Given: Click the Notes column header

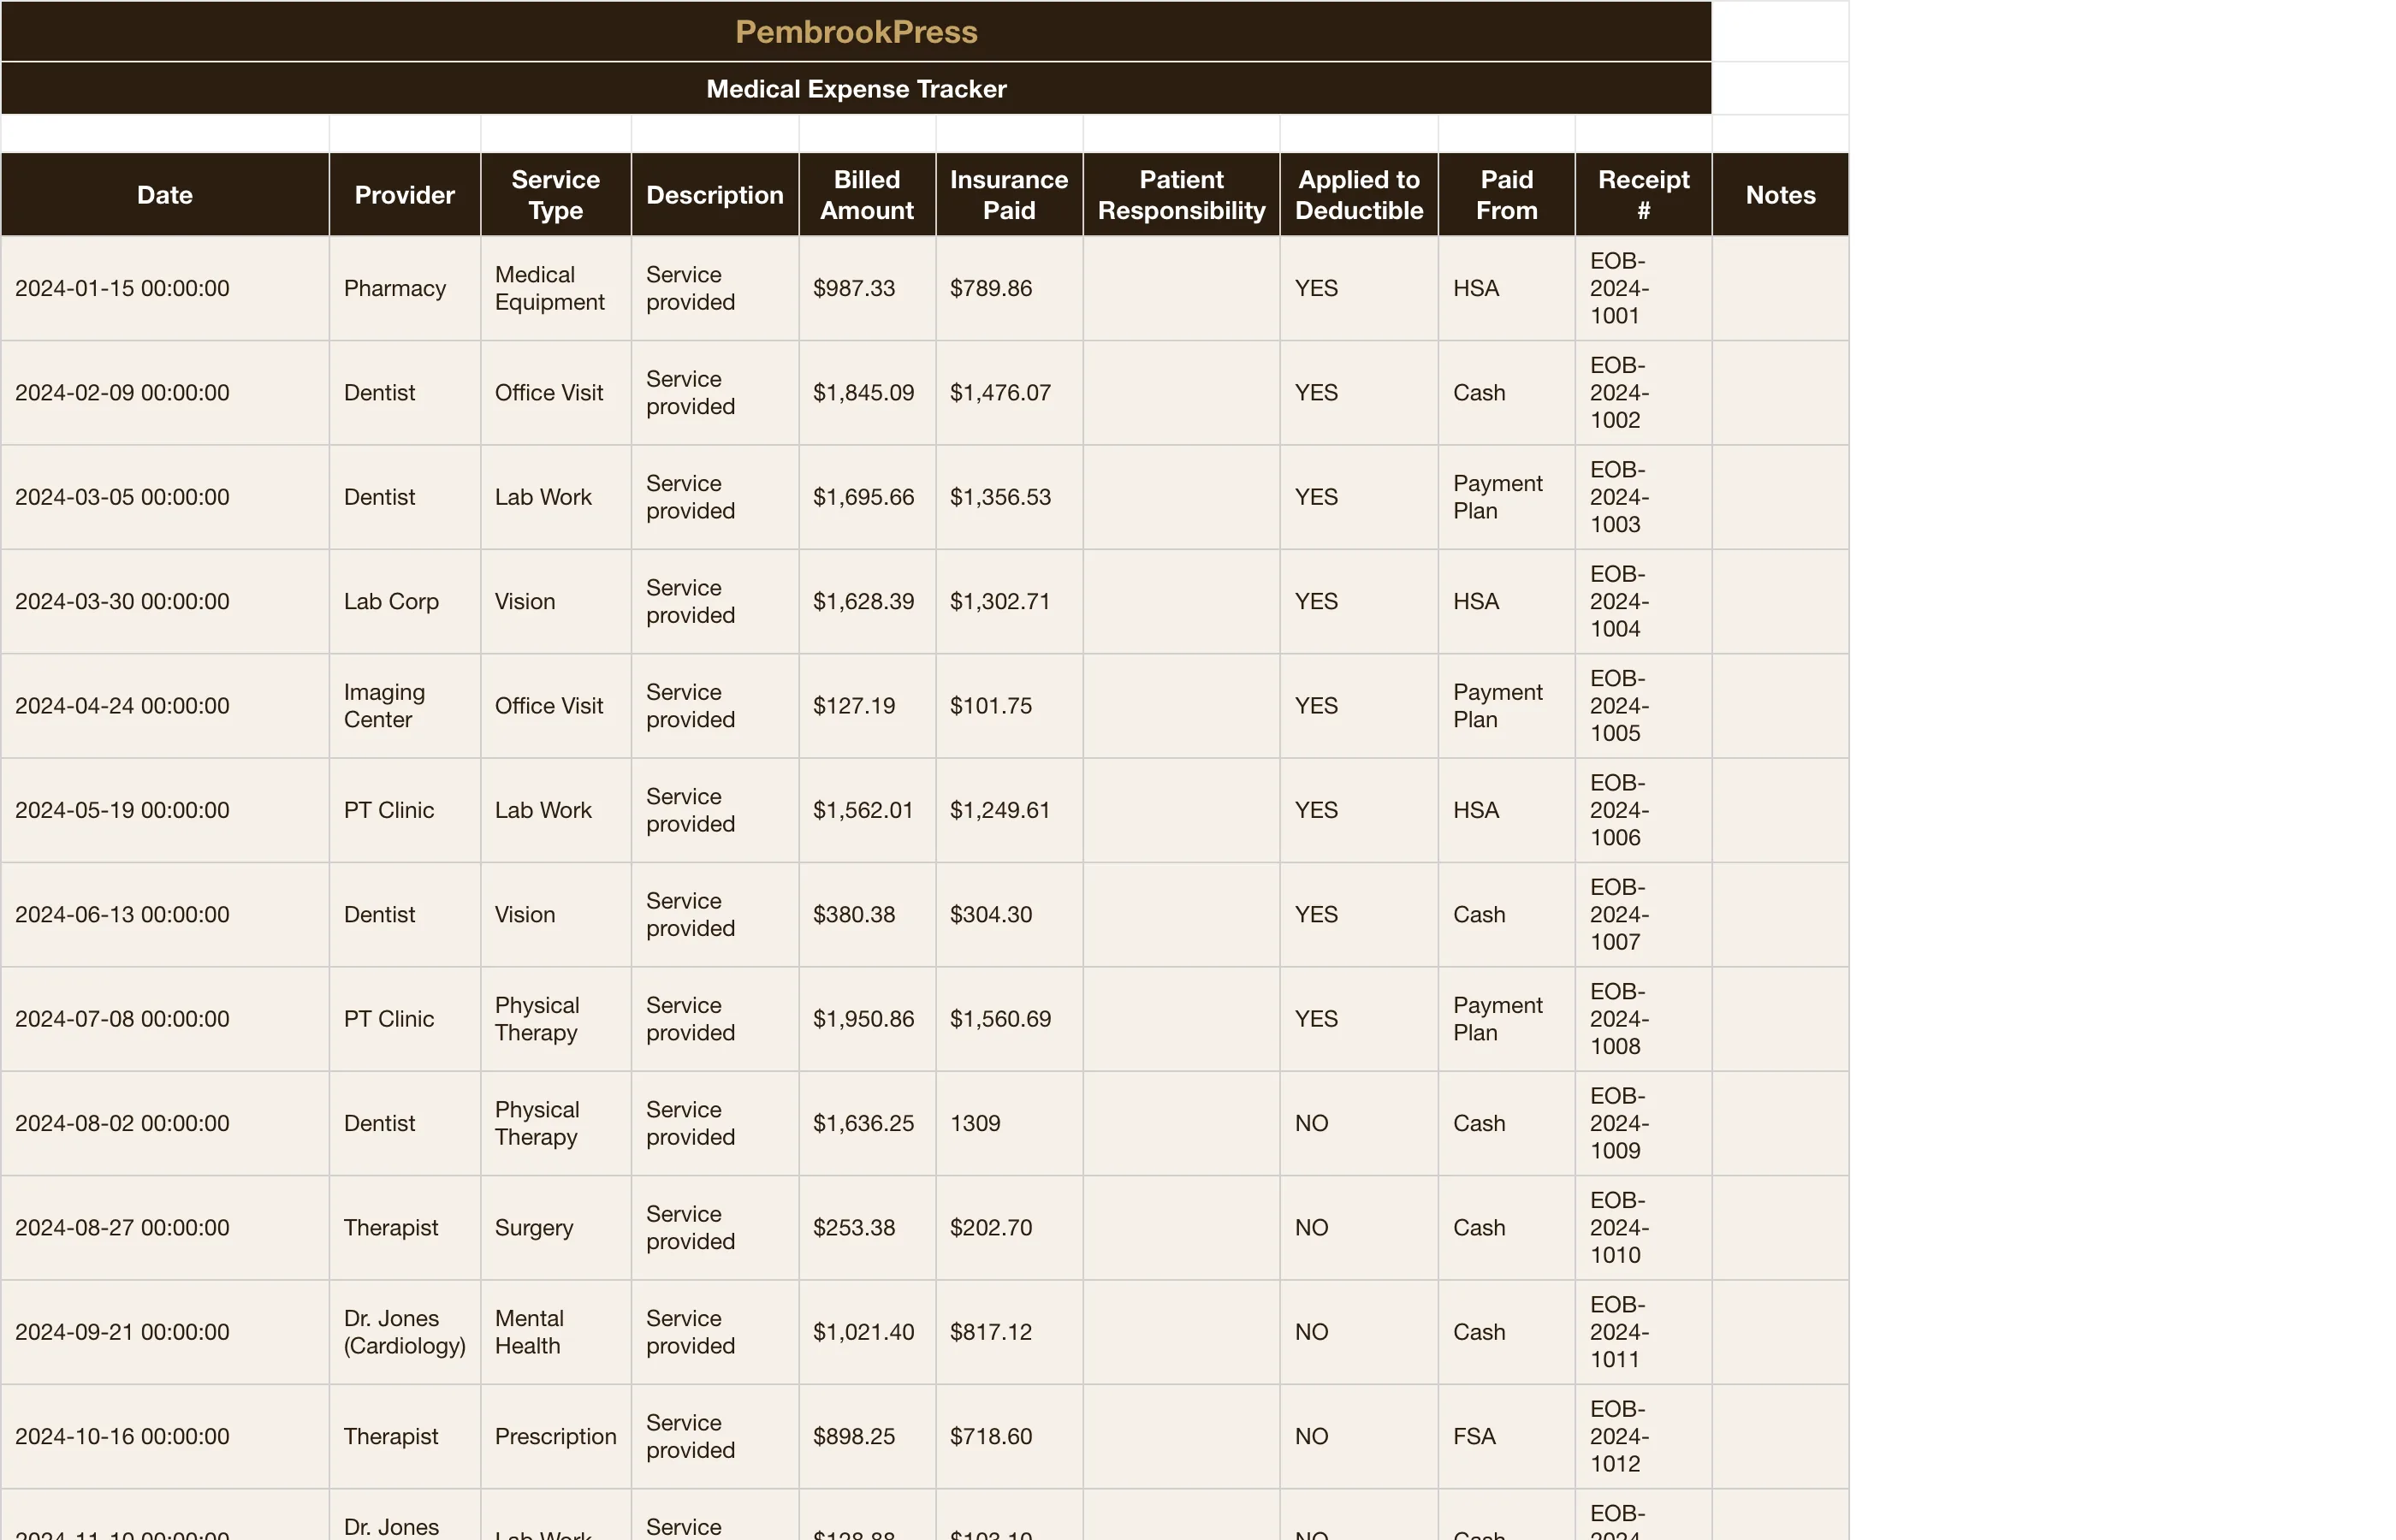Looking at the screenshot, I should [1780, 195].
